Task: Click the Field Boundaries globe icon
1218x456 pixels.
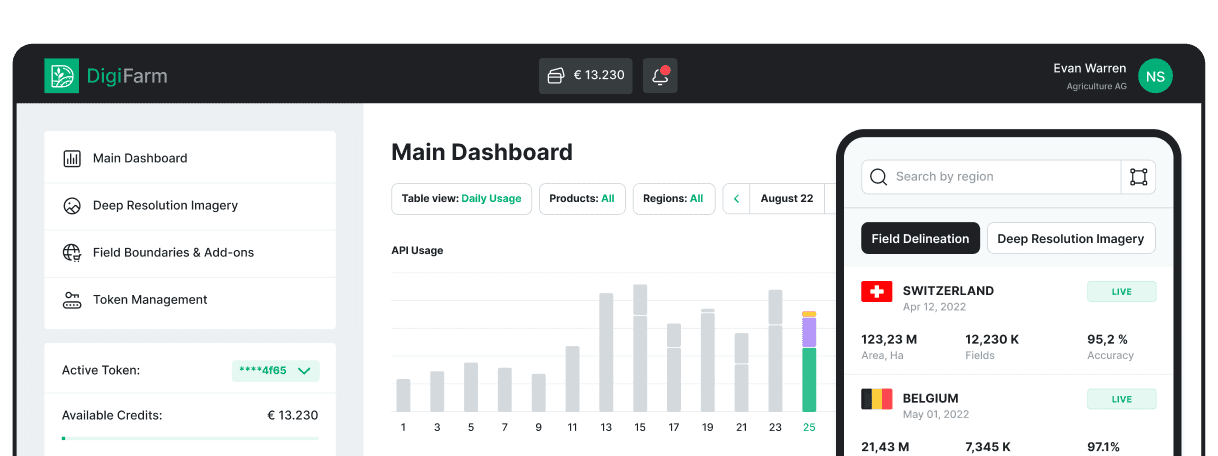Action: [72, 253]
